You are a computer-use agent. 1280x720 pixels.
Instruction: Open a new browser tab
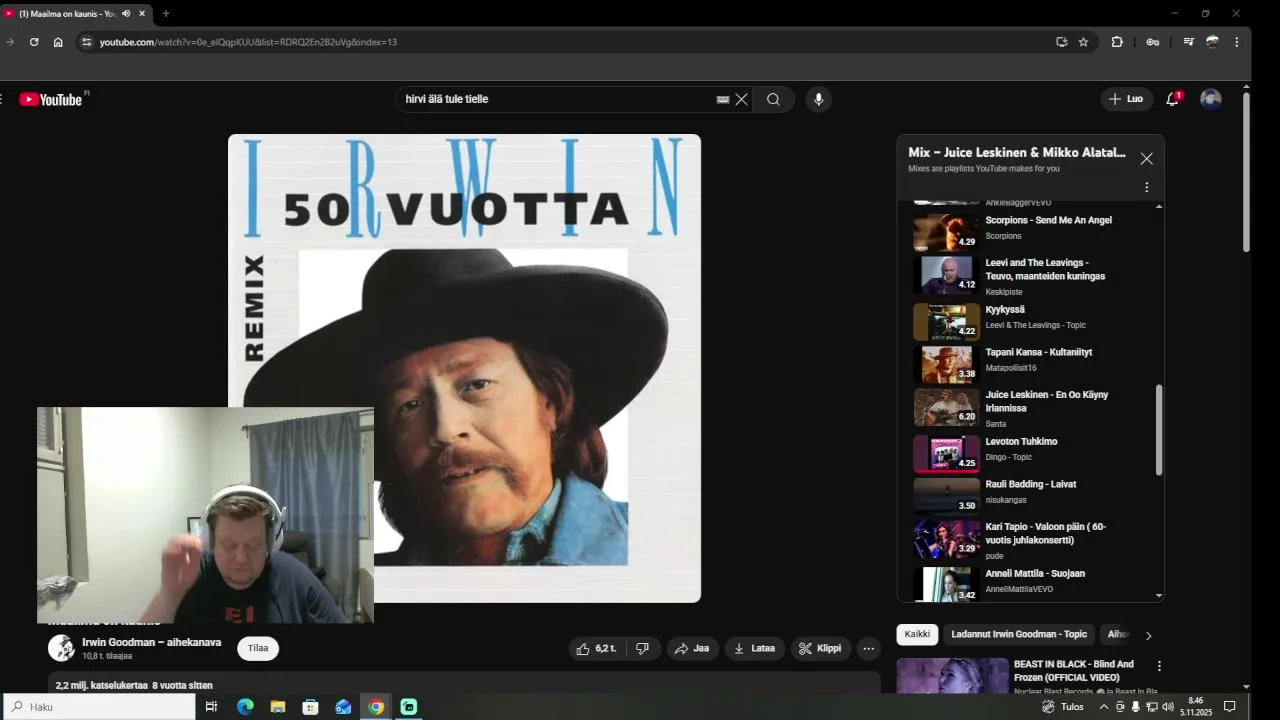[x=166, y=14]
